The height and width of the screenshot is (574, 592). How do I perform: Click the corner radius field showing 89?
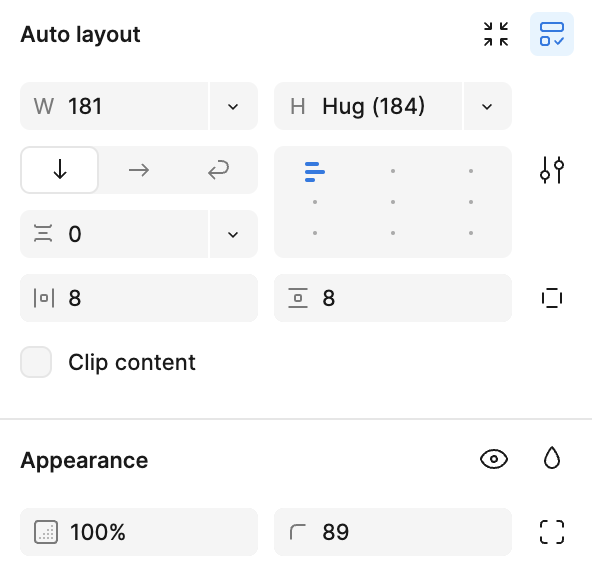[x=393, y=532]
